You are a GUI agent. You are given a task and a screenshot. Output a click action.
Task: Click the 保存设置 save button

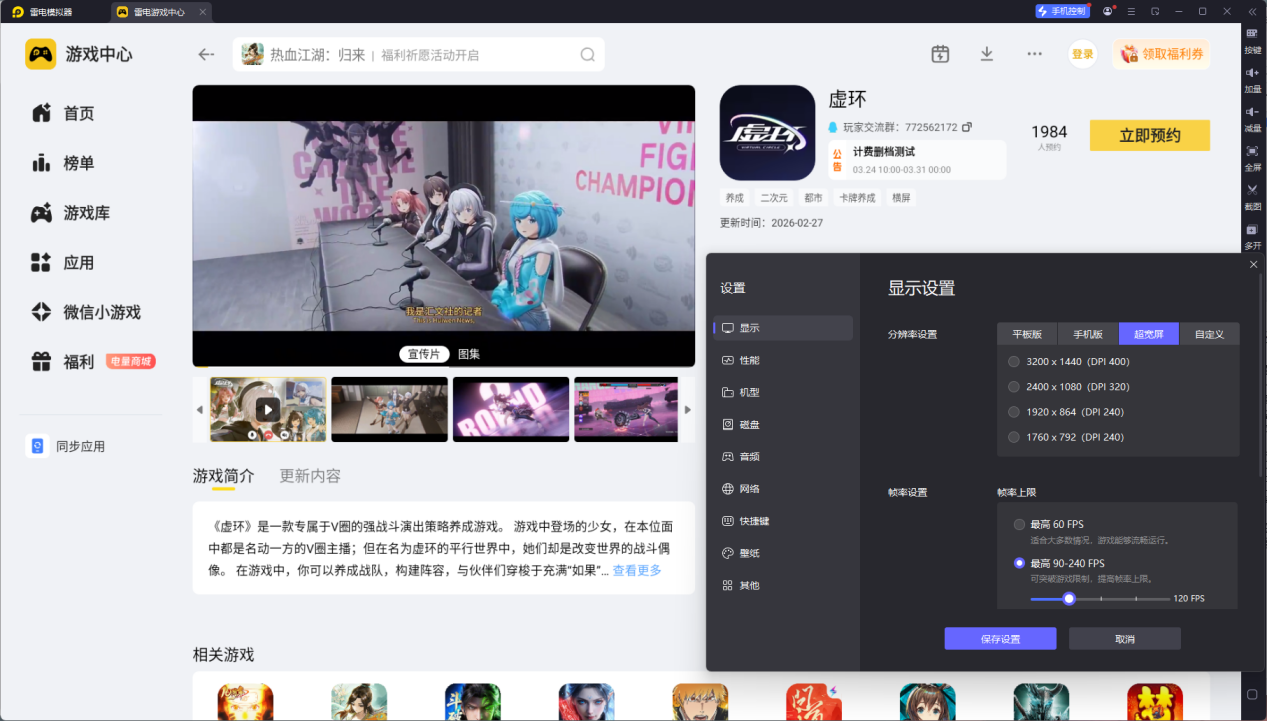pyautogui.click(x=1000, y=639)
